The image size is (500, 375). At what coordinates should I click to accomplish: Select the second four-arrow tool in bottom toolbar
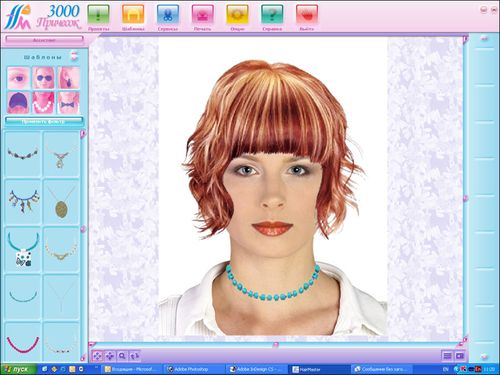pyautogui.click(x=110, y=356)
